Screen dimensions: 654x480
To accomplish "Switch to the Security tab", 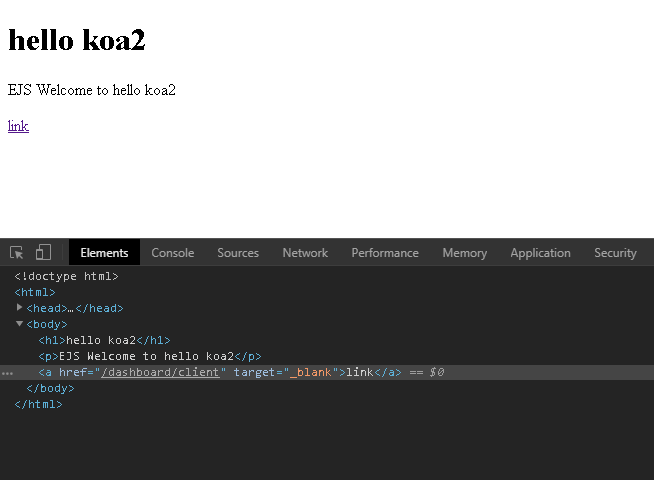I will [616, 253].
